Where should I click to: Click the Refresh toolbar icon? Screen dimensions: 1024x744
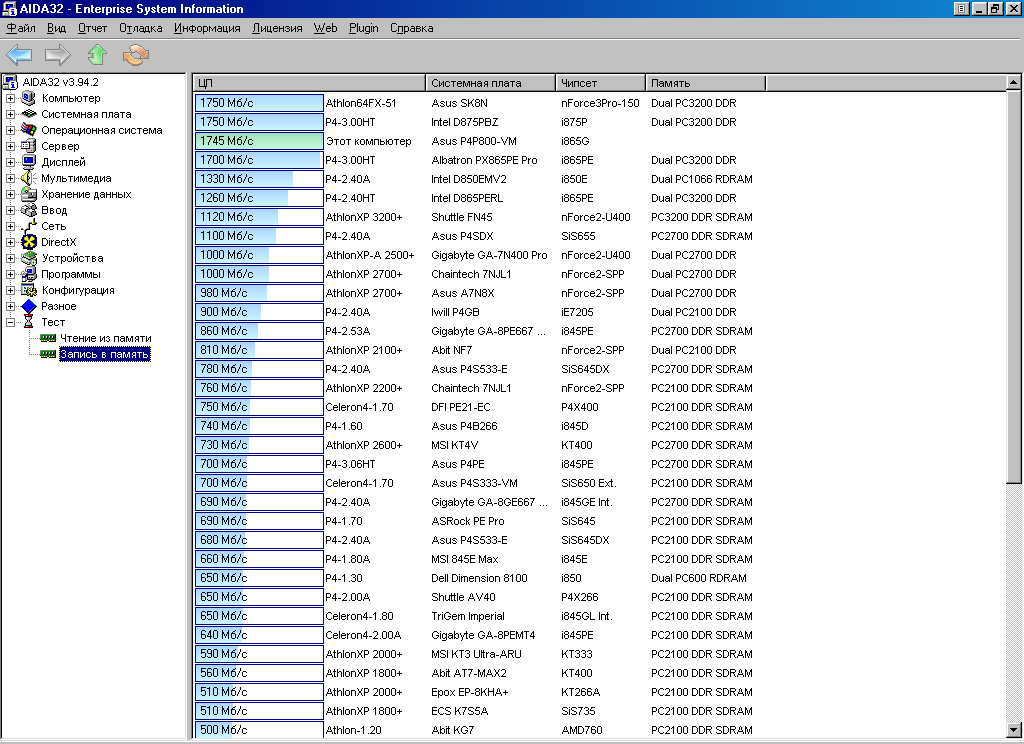click(x=136, y=55)
